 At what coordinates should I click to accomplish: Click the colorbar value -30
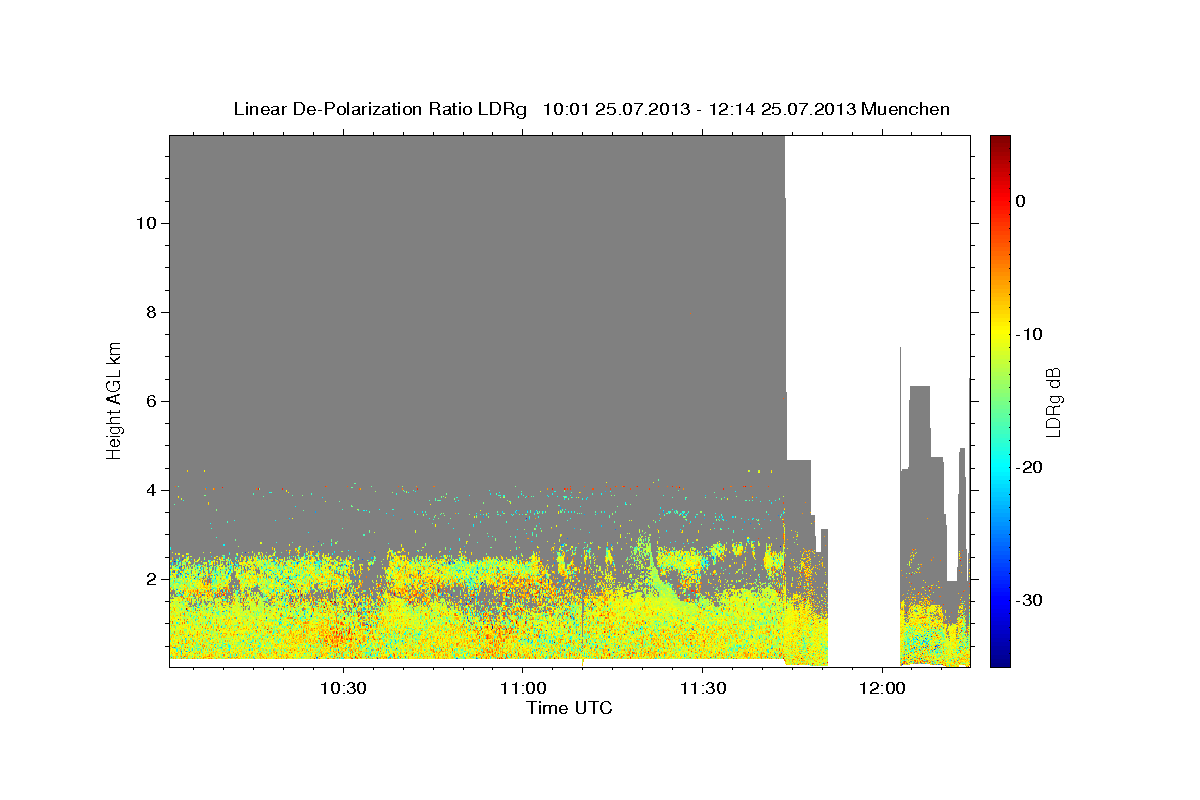point(1029,600)
